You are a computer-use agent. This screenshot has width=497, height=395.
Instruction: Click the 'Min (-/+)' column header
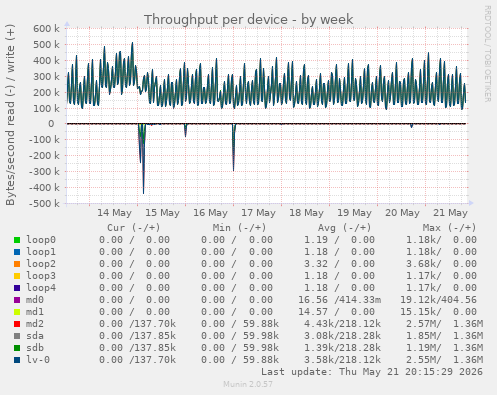(x=240, y=228)
